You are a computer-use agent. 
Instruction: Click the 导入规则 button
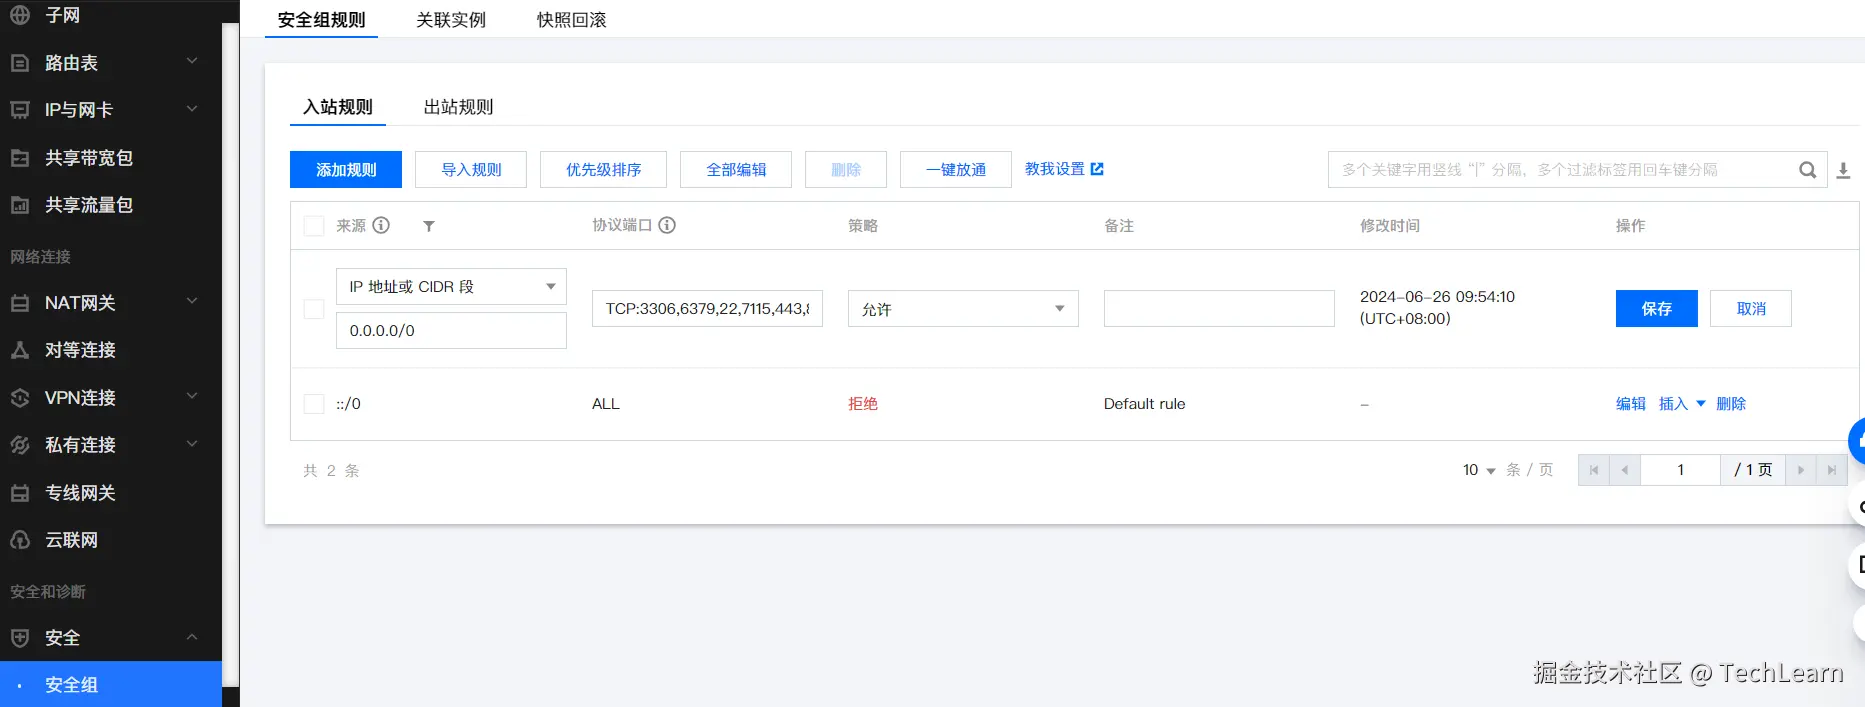[x=471, y=170]
